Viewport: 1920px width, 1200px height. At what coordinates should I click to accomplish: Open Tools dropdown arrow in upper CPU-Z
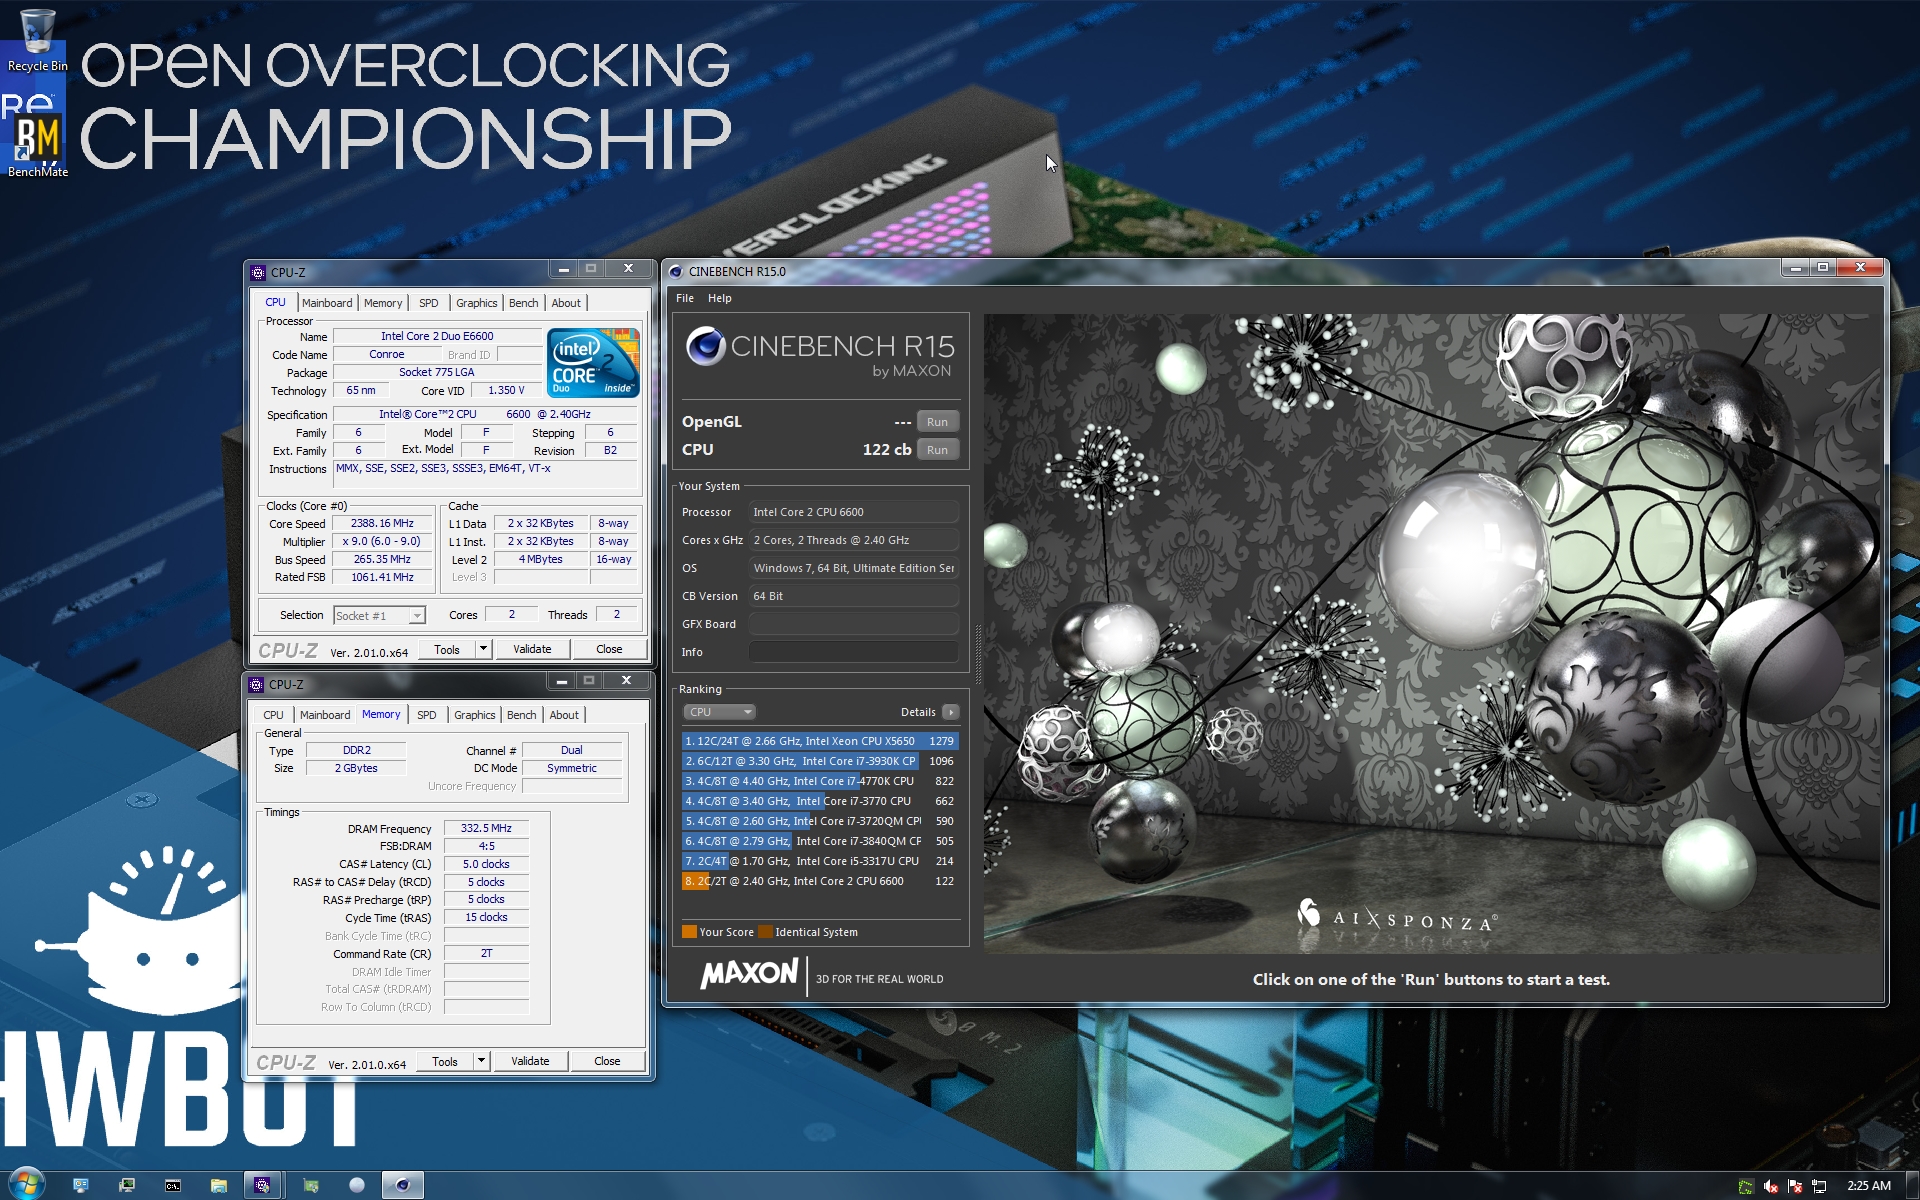483,649
